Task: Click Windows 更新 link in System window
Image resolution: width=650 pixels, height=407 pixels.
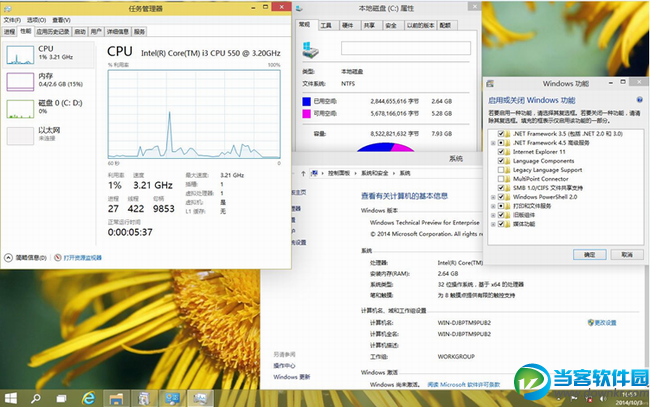Action: coord(292,377)
